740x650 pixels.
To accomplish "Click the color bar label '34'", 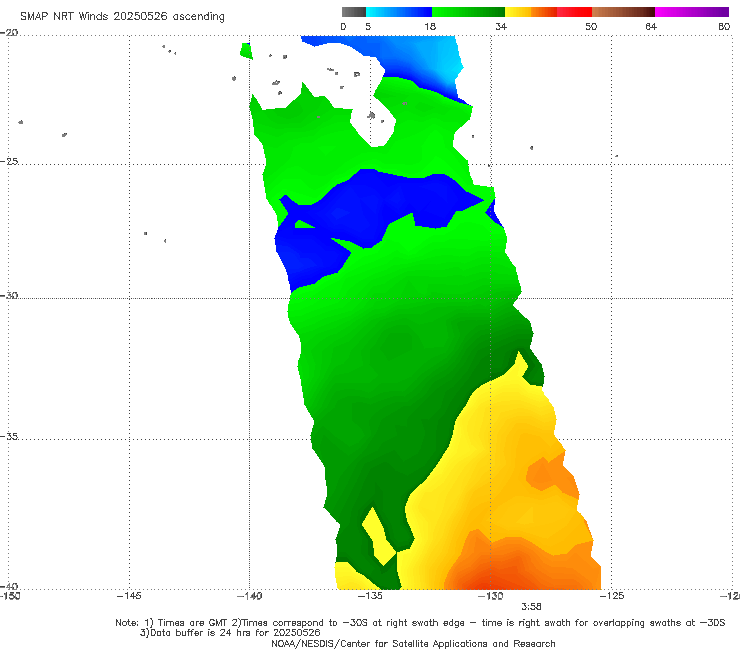I will pos(501,27).
